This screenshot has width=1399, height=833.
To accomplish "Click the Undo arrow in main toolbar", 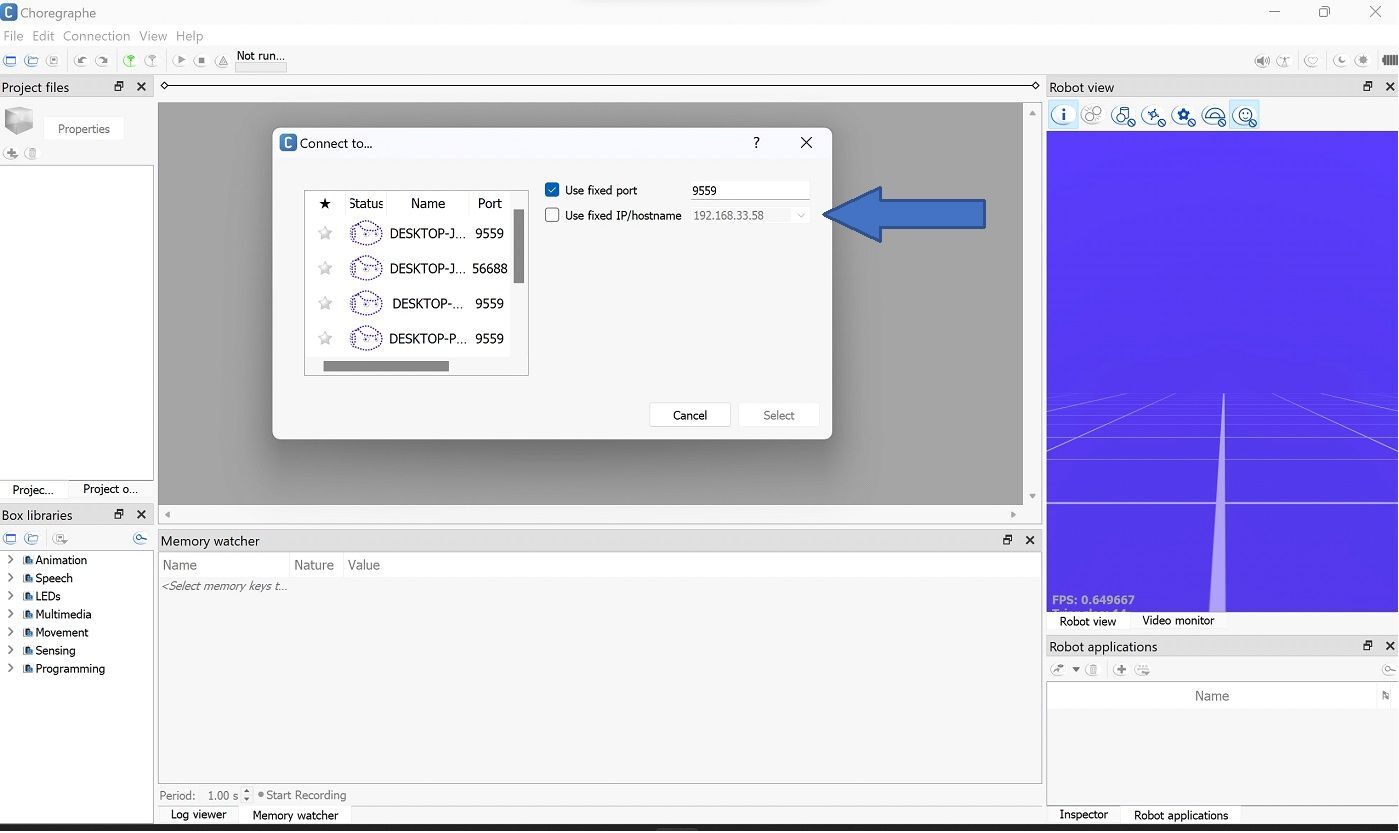I will 81,61.
